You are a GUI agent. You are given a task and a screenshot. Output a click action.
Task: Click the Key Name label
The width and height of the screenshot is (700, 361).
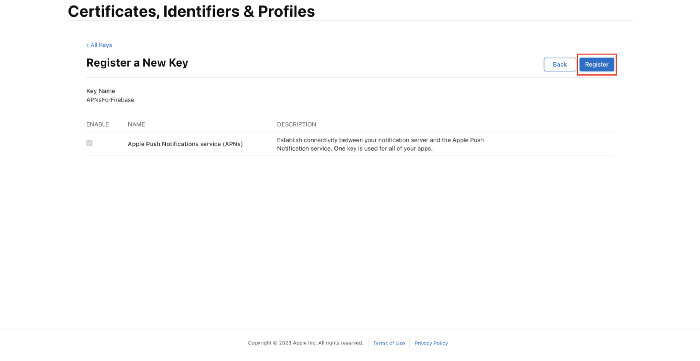101,91
